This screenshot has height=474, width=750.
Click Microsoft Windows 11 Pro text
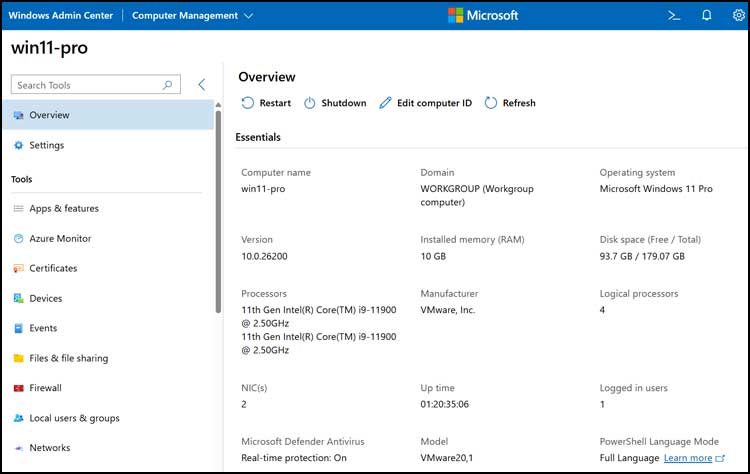pos(656,189)
